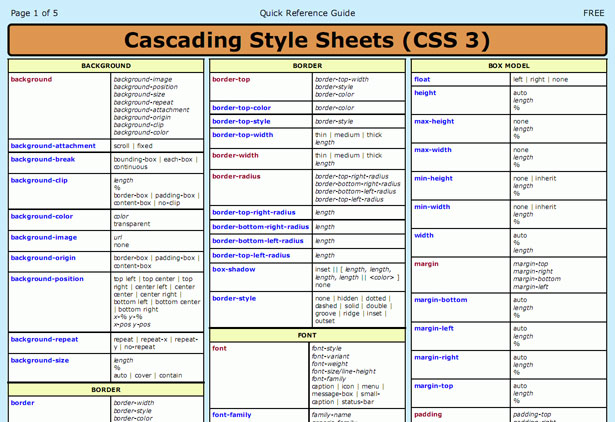Select the 'margin-bottom' property
The height and width of the screenshot is (422, 615).
(440, 300)
